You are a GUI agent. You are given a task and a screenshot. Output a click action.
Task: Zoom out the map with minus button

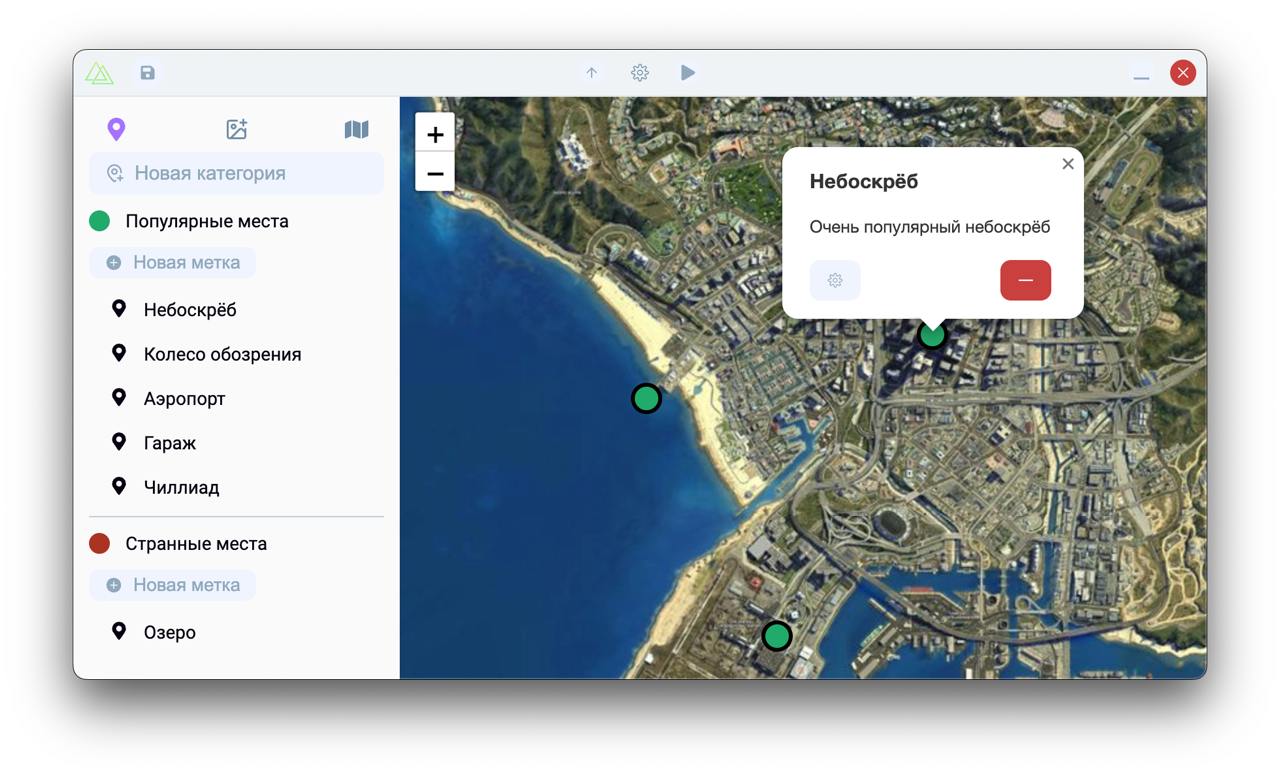(435, 173)
